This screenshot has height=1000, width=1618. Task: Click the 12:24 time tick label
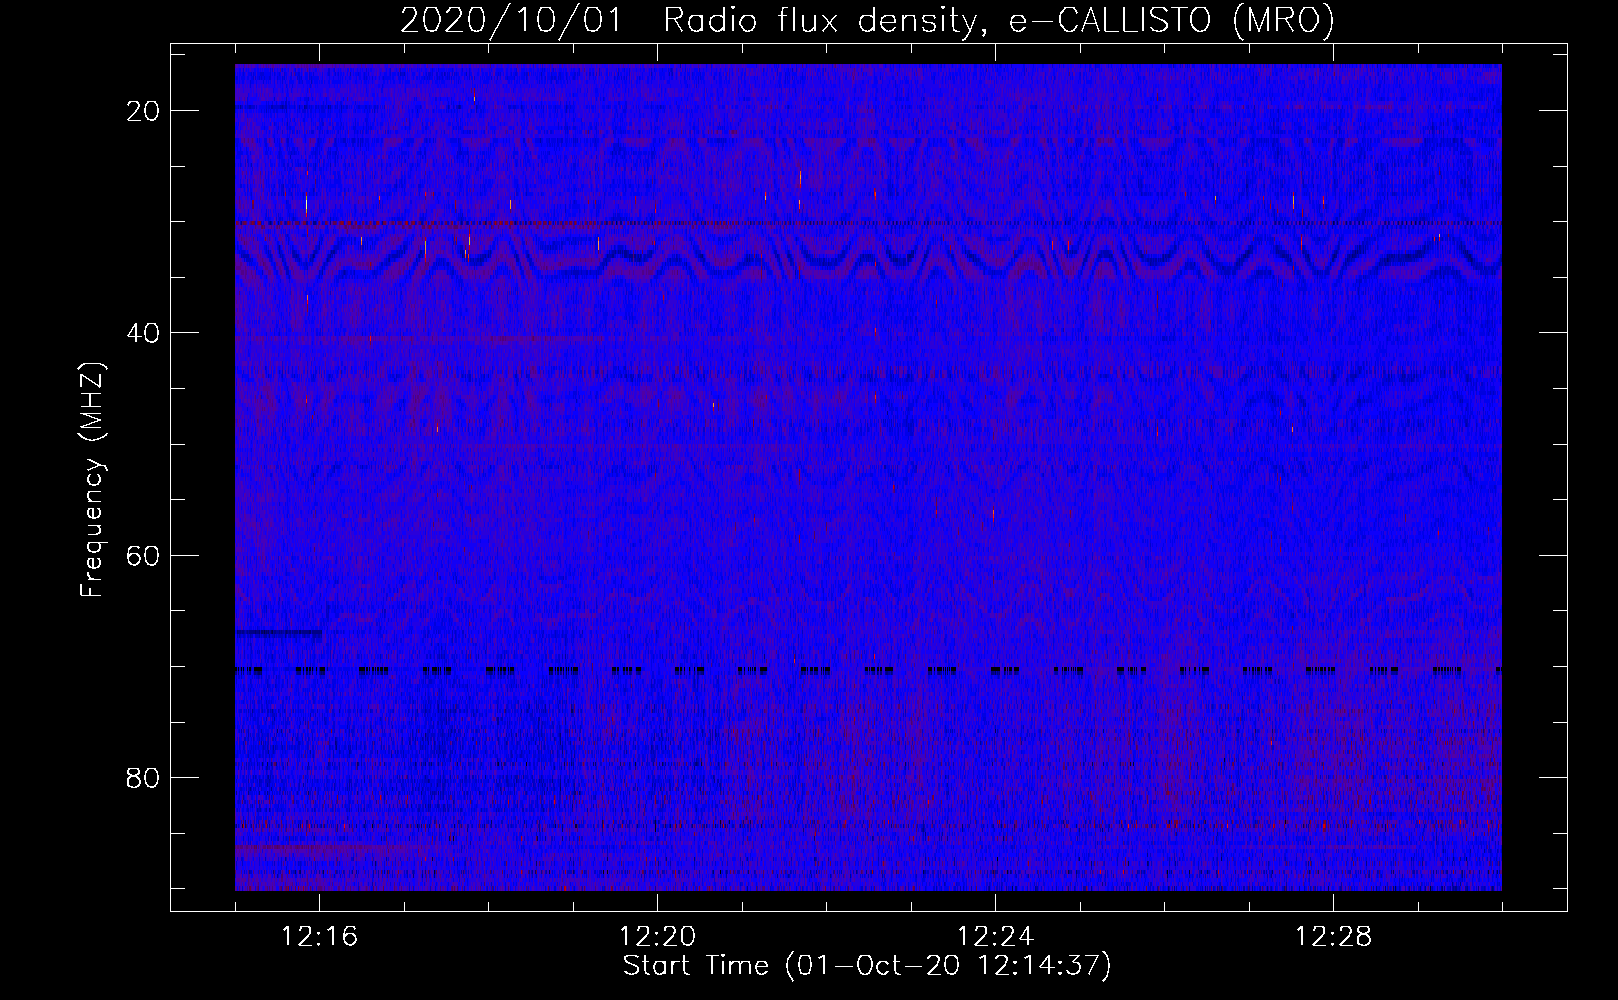[996, 937]
